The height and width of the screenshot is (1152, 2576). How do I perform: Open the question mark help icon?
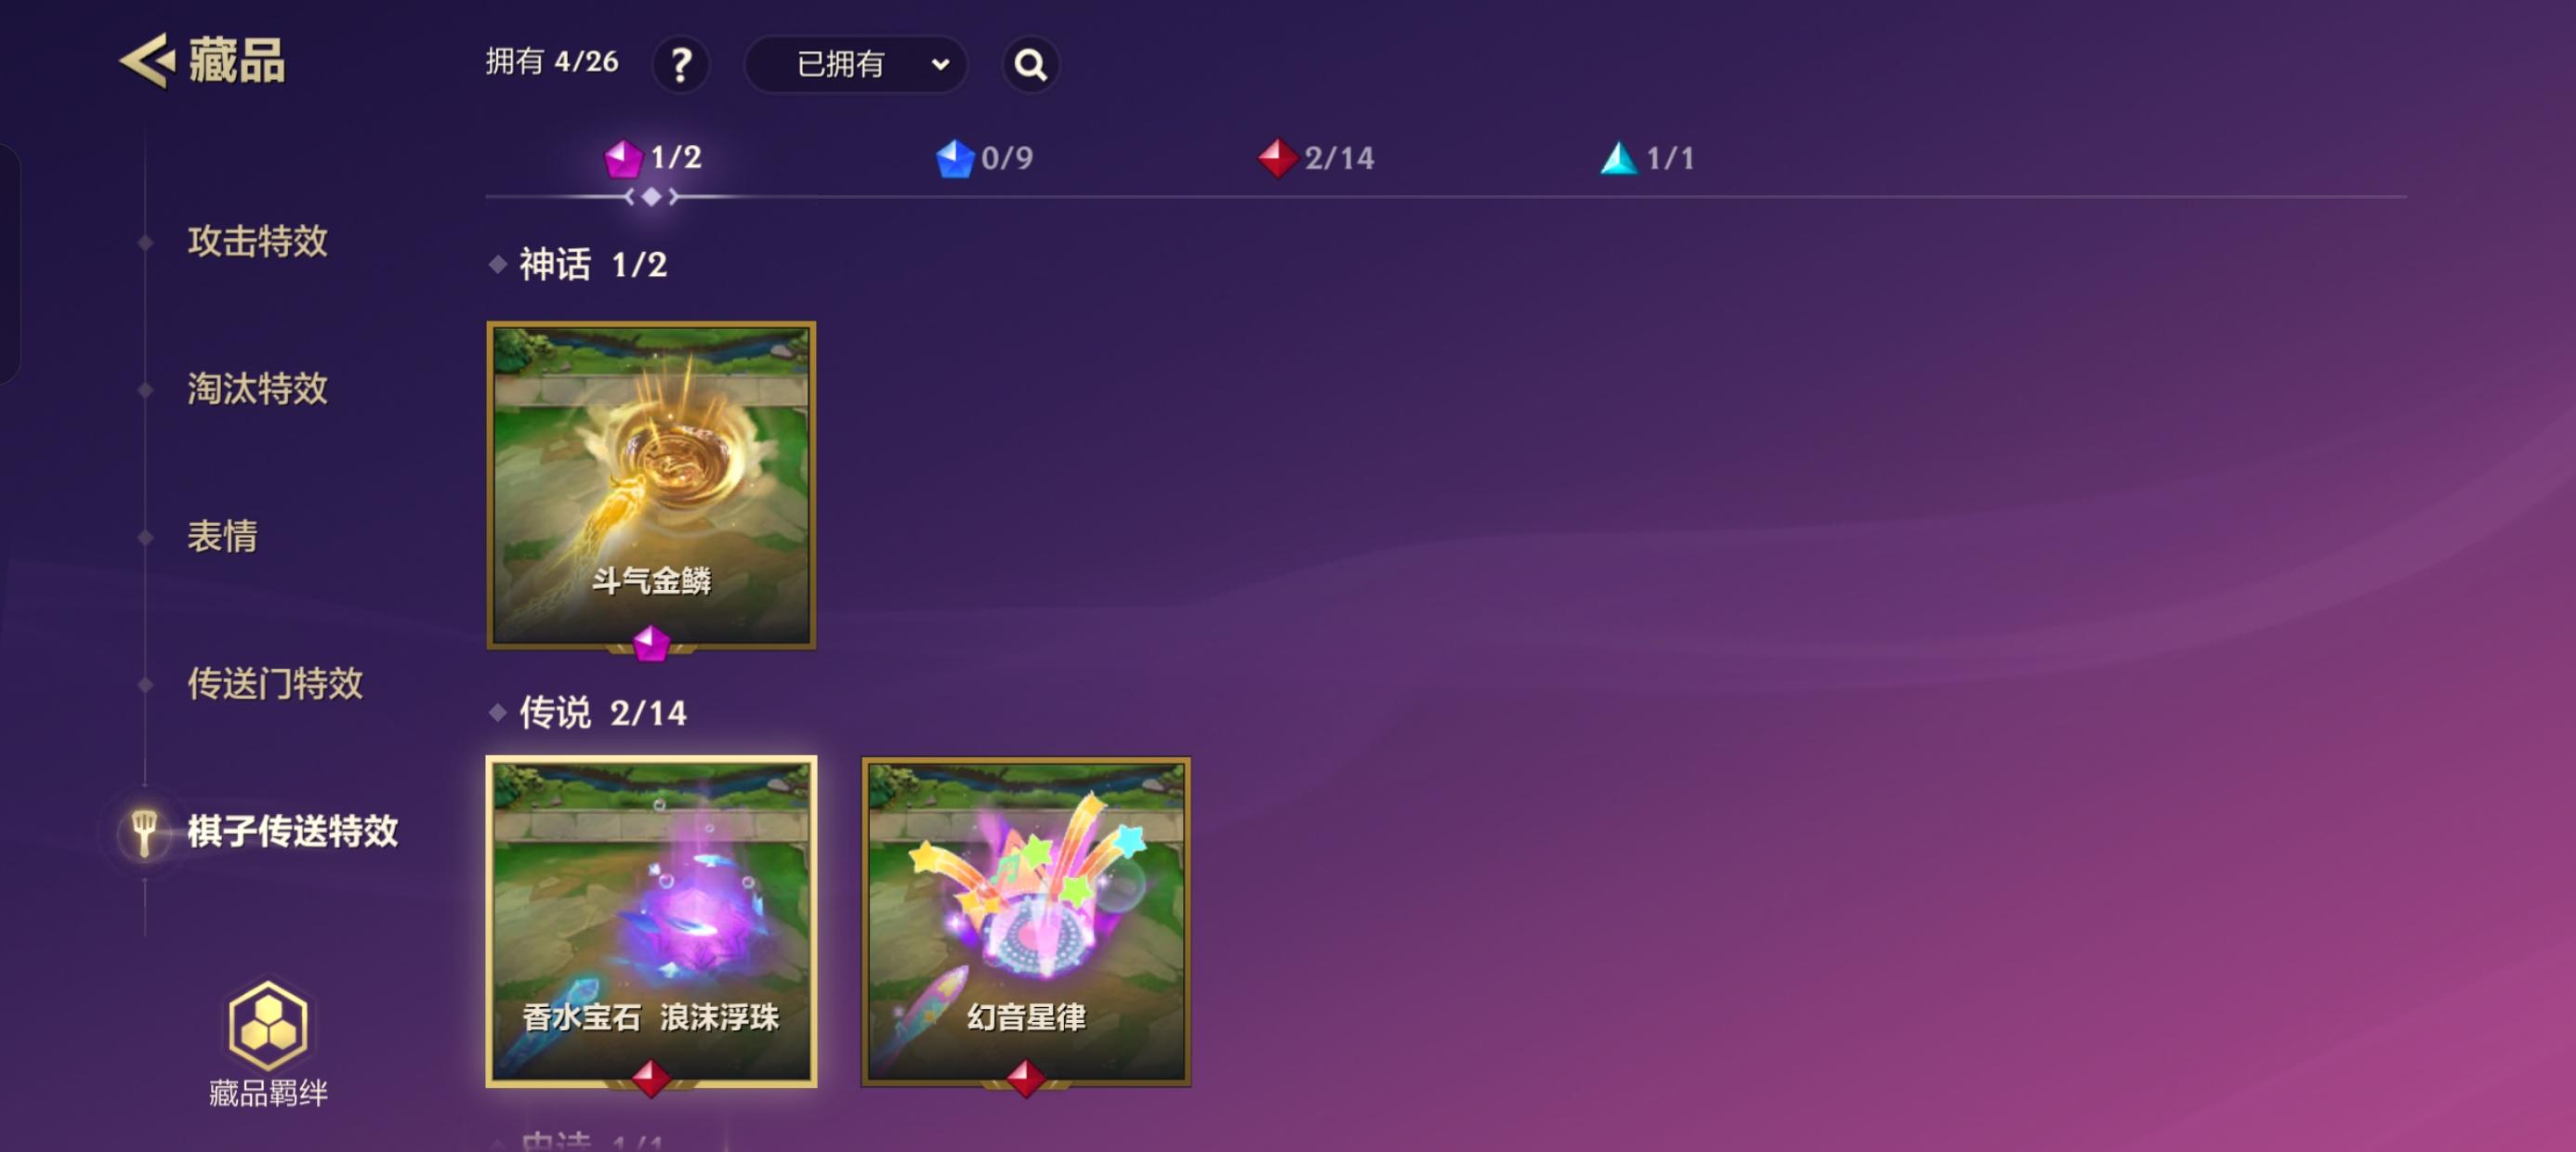pyautogui.click(x=681, y=65)
